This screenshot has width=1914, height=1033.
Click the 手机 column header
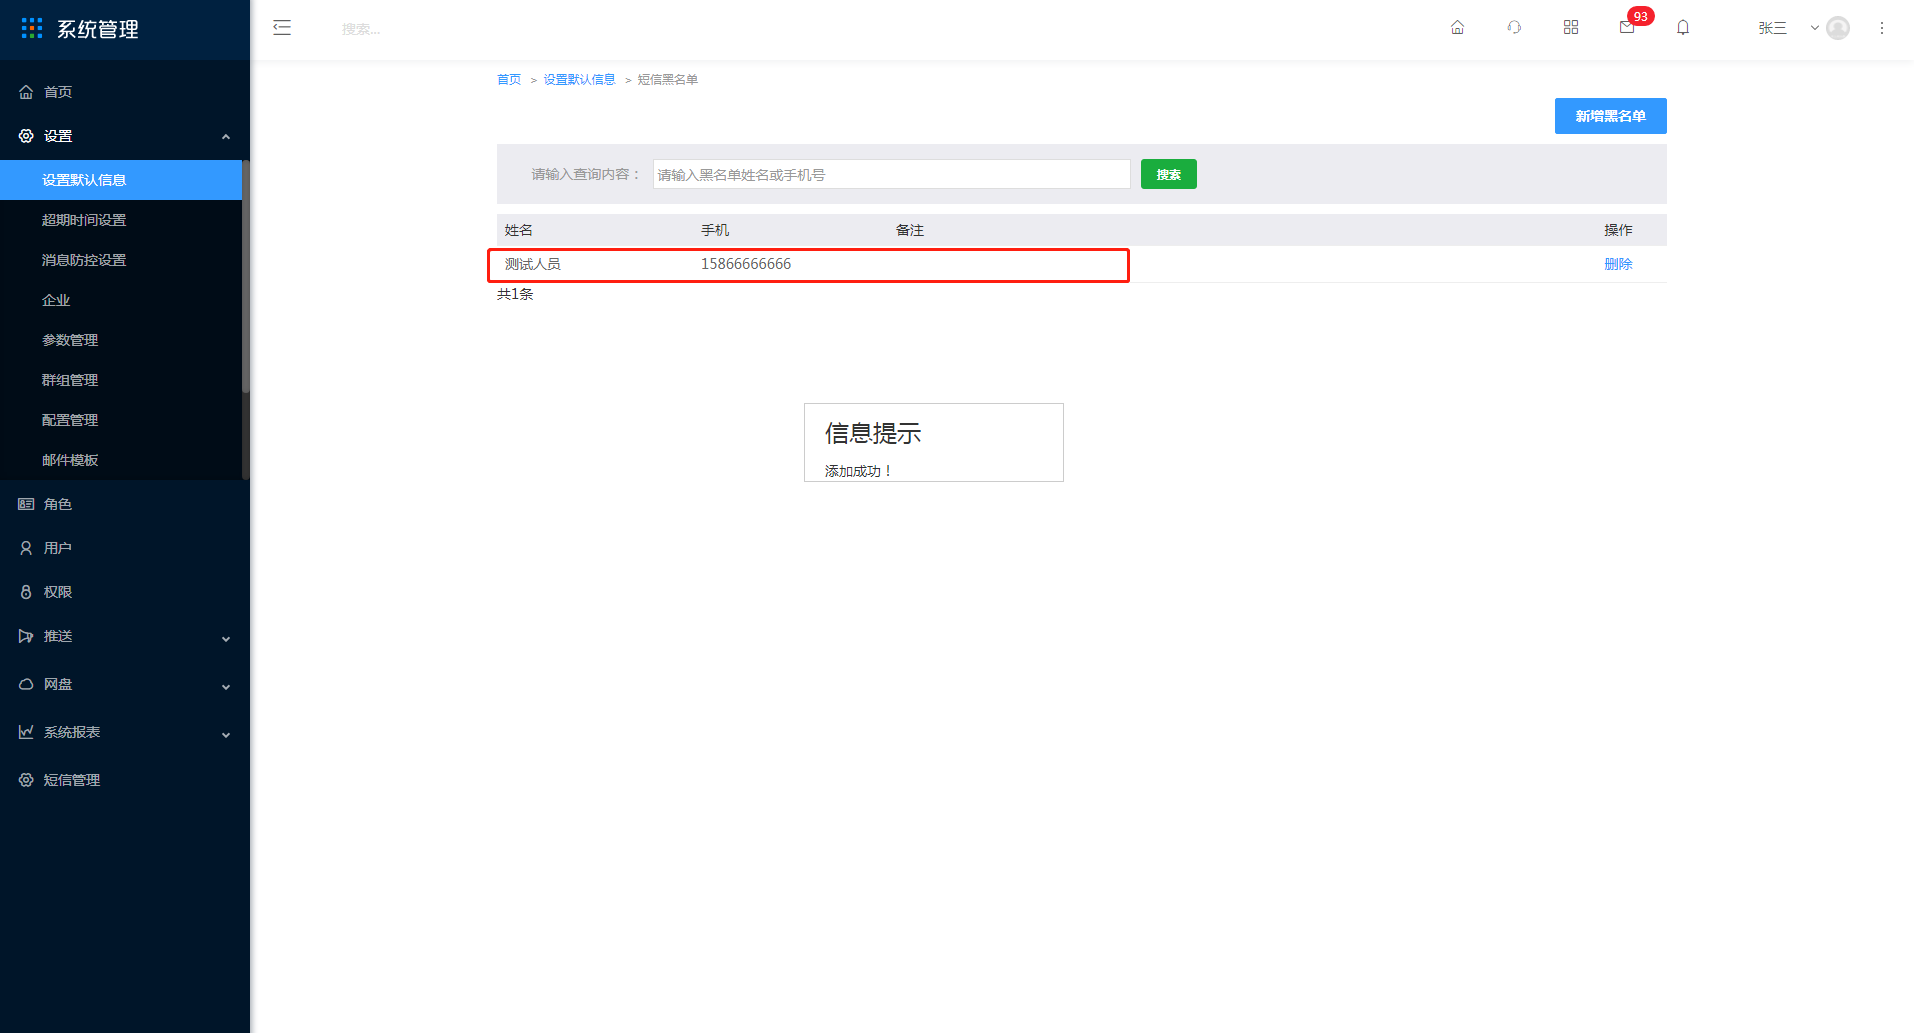tap(715, 230)
